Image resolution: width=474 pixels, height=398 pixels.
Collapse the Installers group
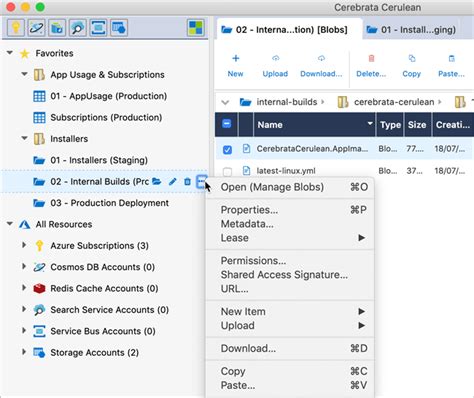pos(24,138)
